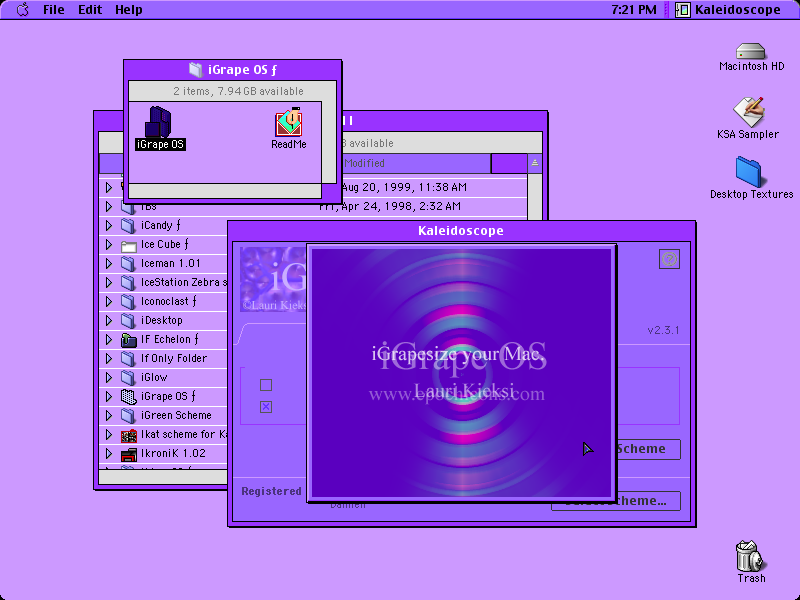Image resolution: width=800 pixels, height=600 pixels.
Task: Select the iCandy ƒ folder icon
Action: [x=128, y=225]
